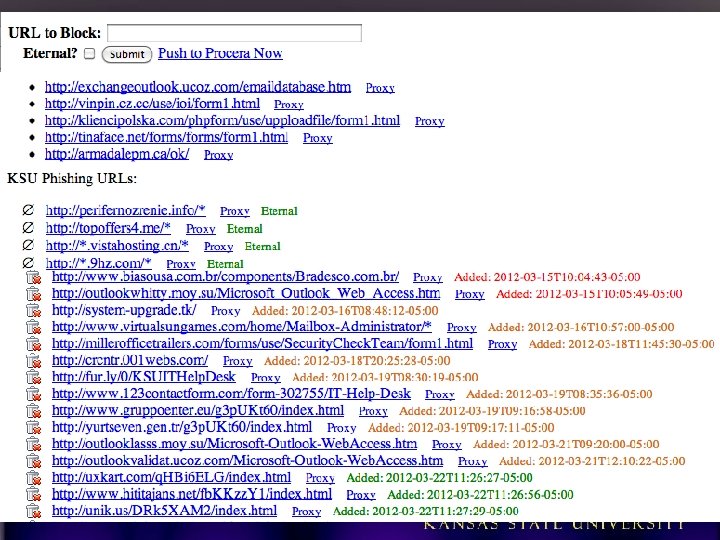Click Proxy next to topoffers4.me
Viewport: 720px width, 540px height.
coord(201,229)
